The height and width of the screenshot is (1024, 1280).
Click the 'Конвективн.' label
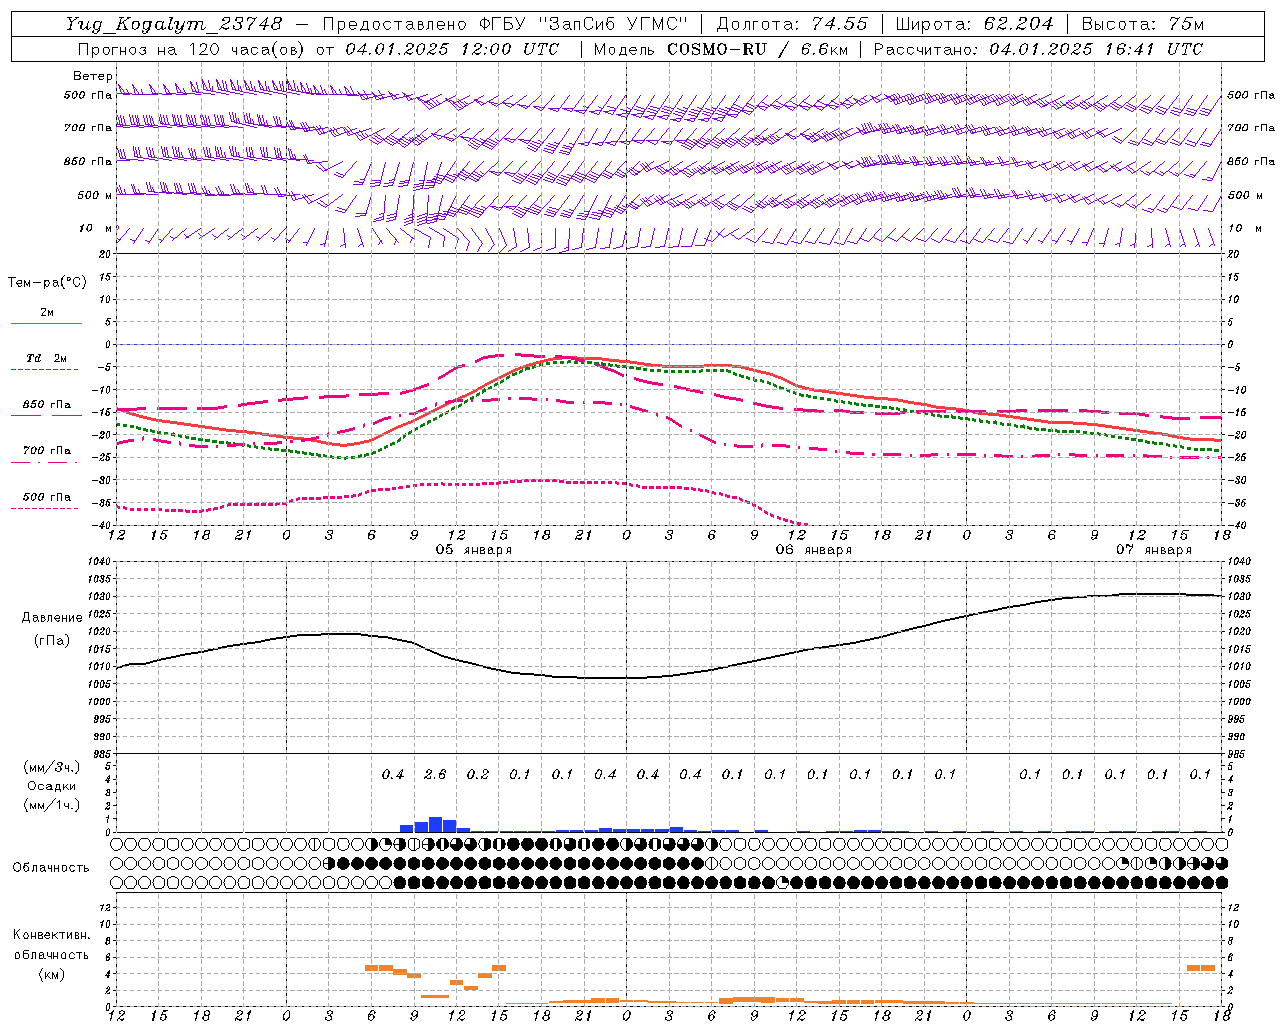coord(52,935)
